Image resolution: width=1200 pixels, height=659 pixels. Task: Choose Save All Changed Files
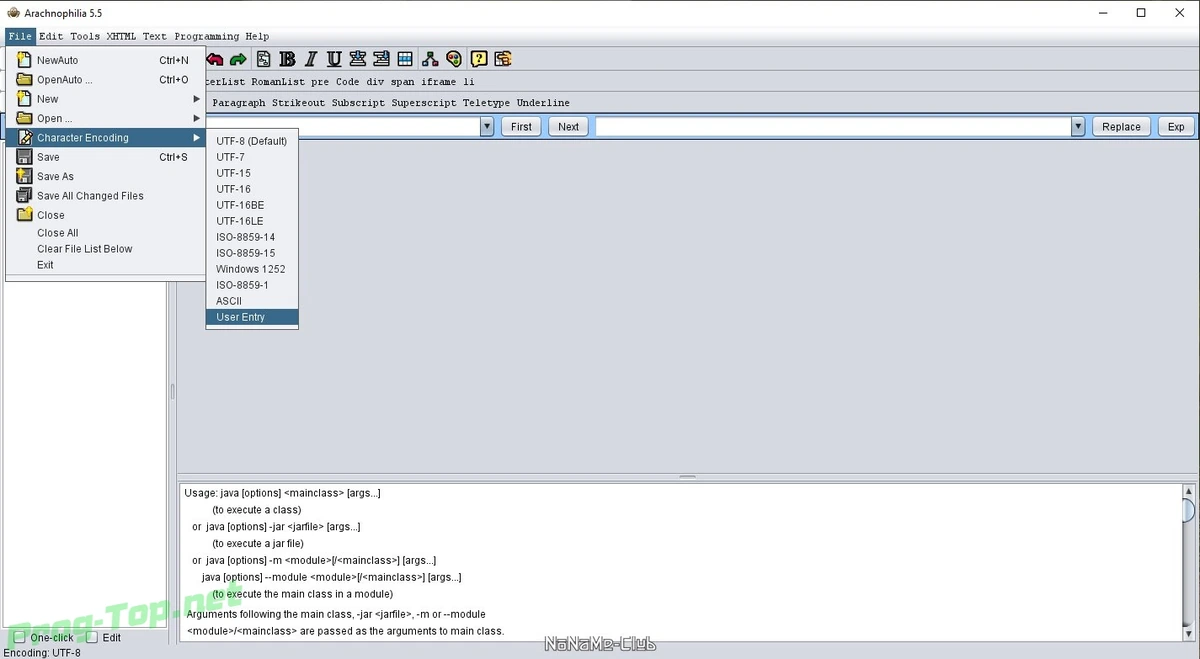pos(105,196)
